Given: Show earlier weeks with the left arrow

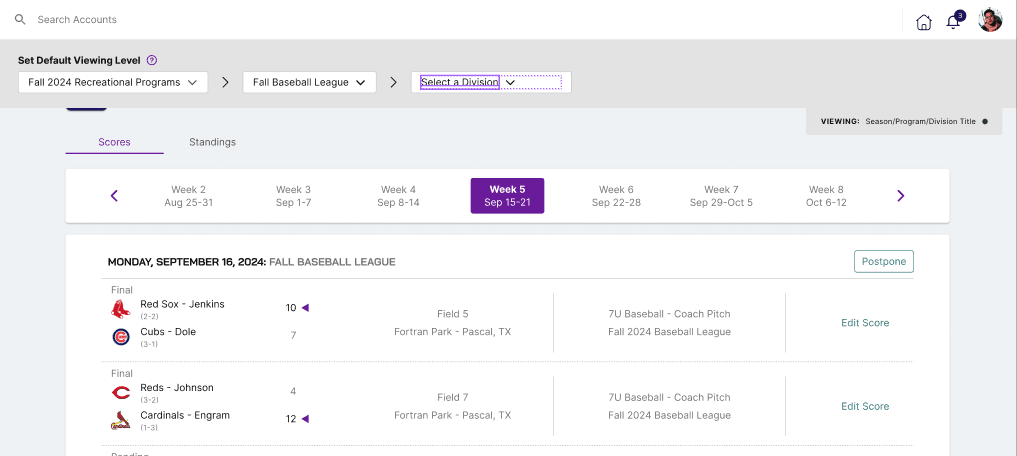Looking at the screenshot, I should [114, 195].
